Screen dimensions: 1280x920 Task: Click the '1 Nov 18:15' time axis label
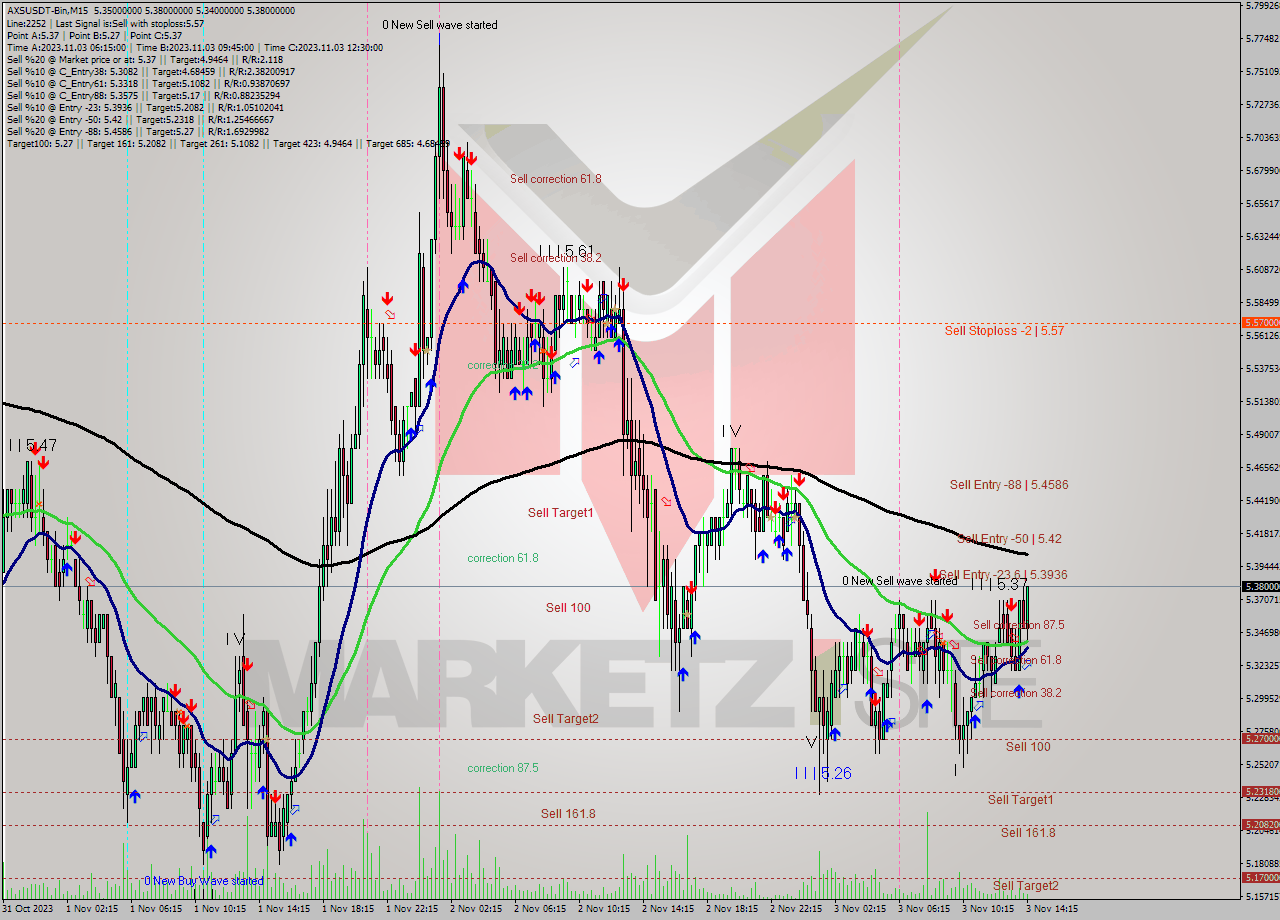[349, 909]
